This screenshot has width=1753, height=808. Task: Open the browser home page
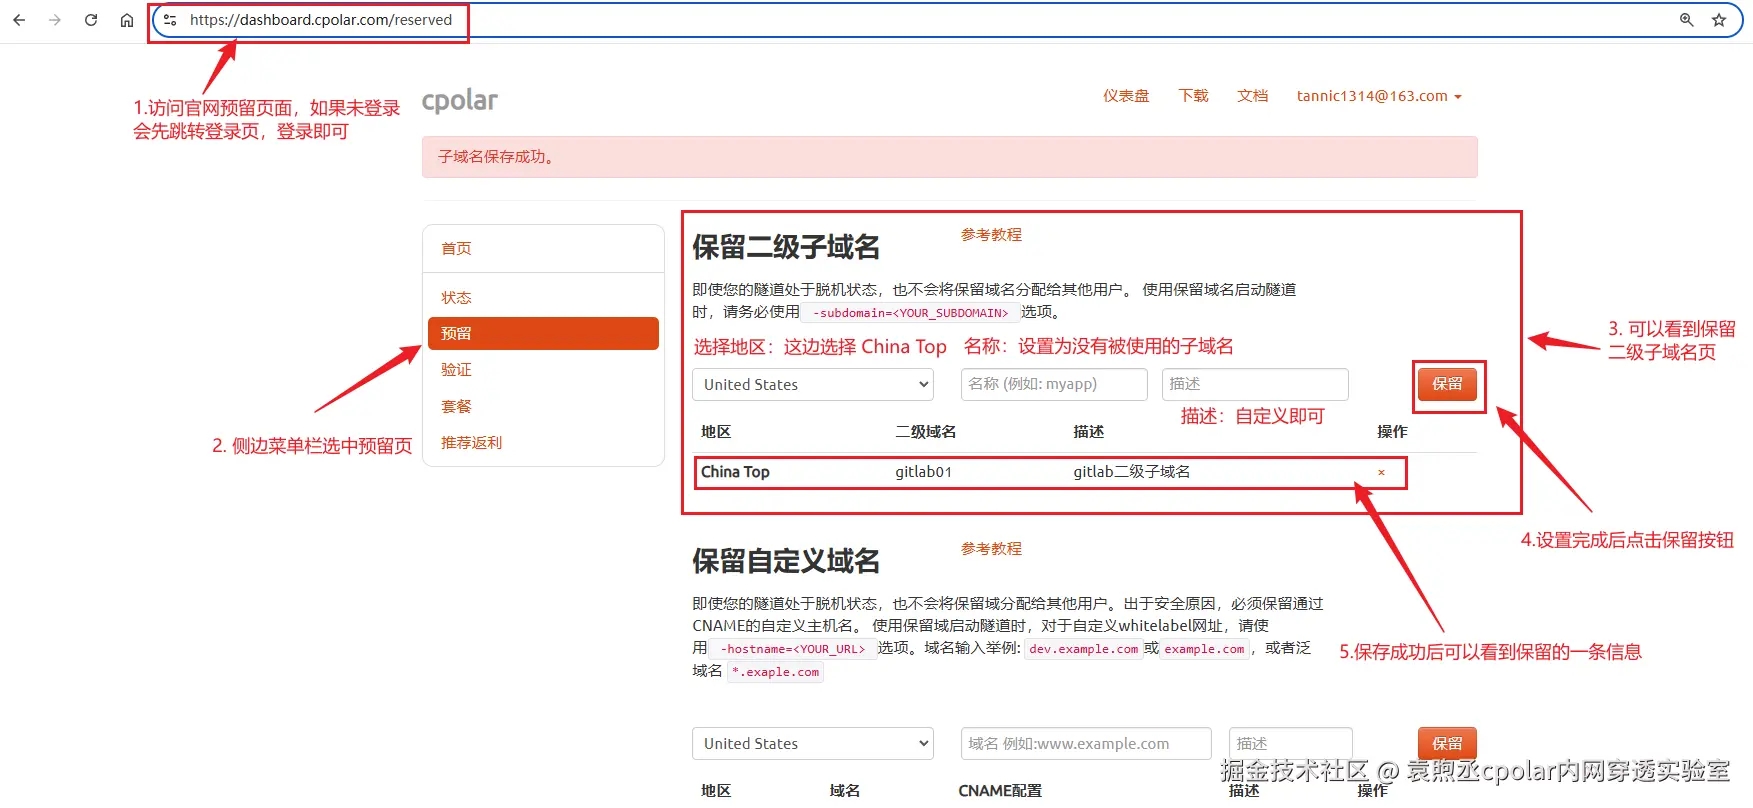click(127, 20)
